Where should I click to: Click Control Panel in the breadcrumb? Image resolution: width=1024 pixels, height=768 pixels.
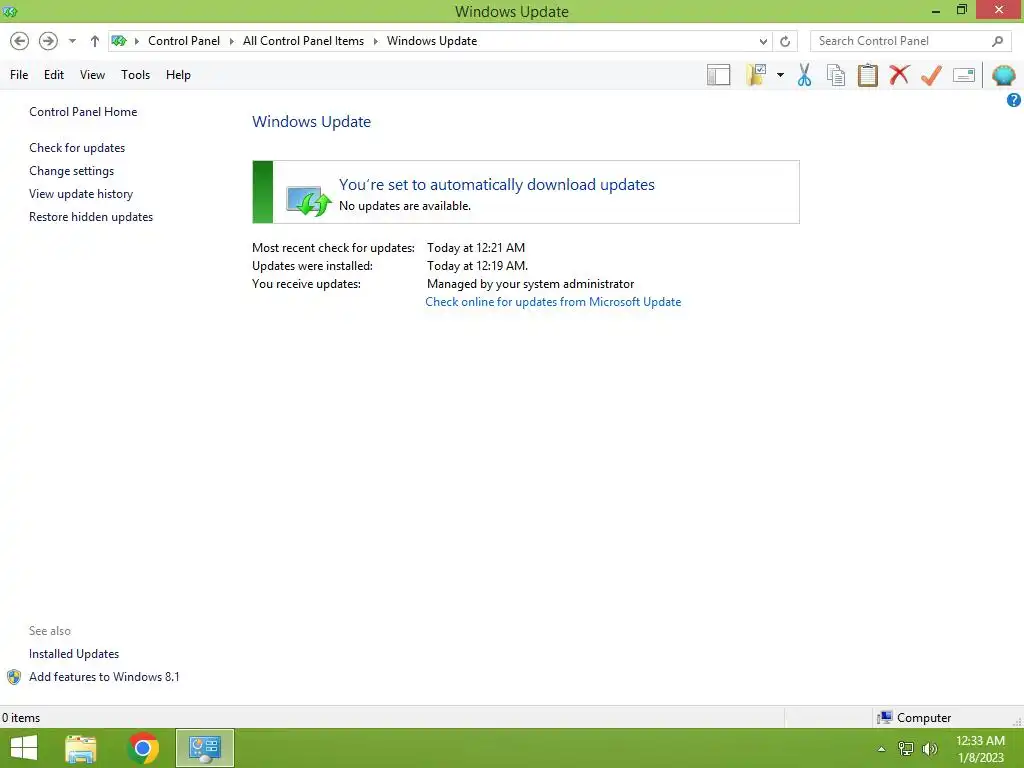click(184, 41)
